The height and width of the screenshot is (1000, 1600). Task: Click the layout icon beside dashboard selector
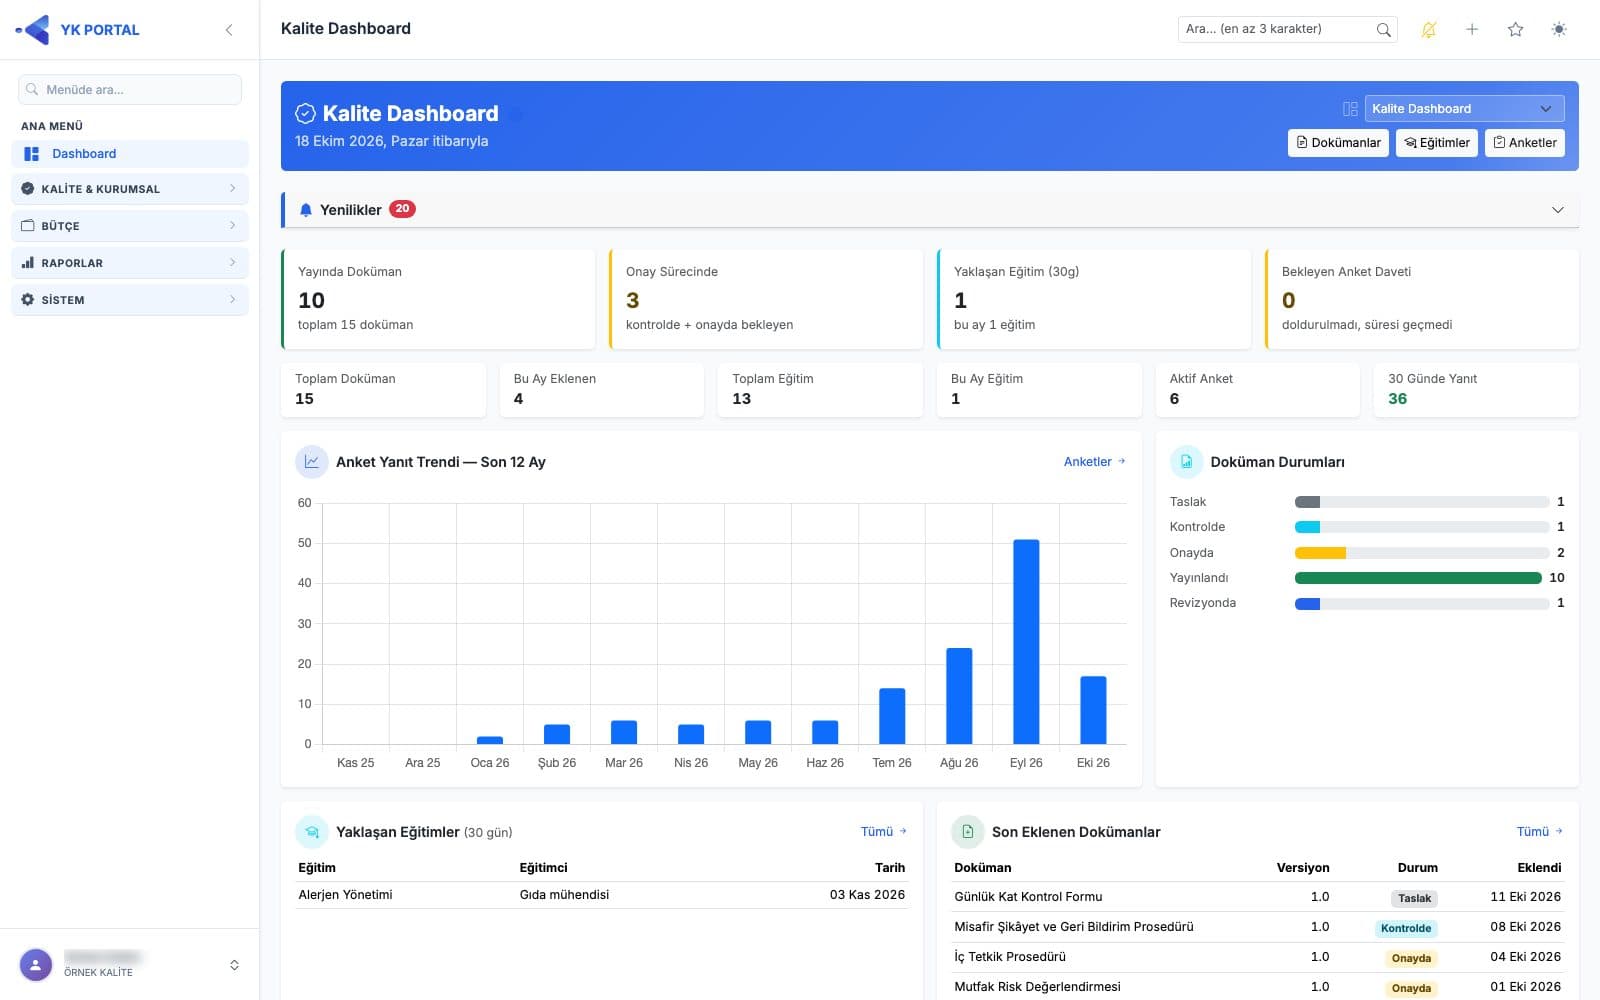tap(1350, 109)
